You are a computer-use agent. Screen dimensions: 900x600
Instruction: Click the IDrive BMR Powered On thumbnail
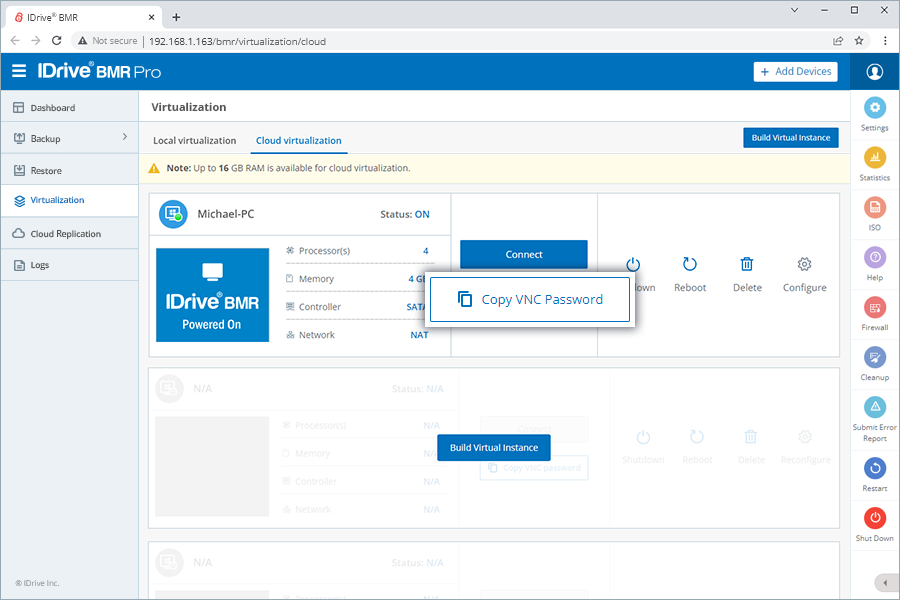tap(212, 295)
